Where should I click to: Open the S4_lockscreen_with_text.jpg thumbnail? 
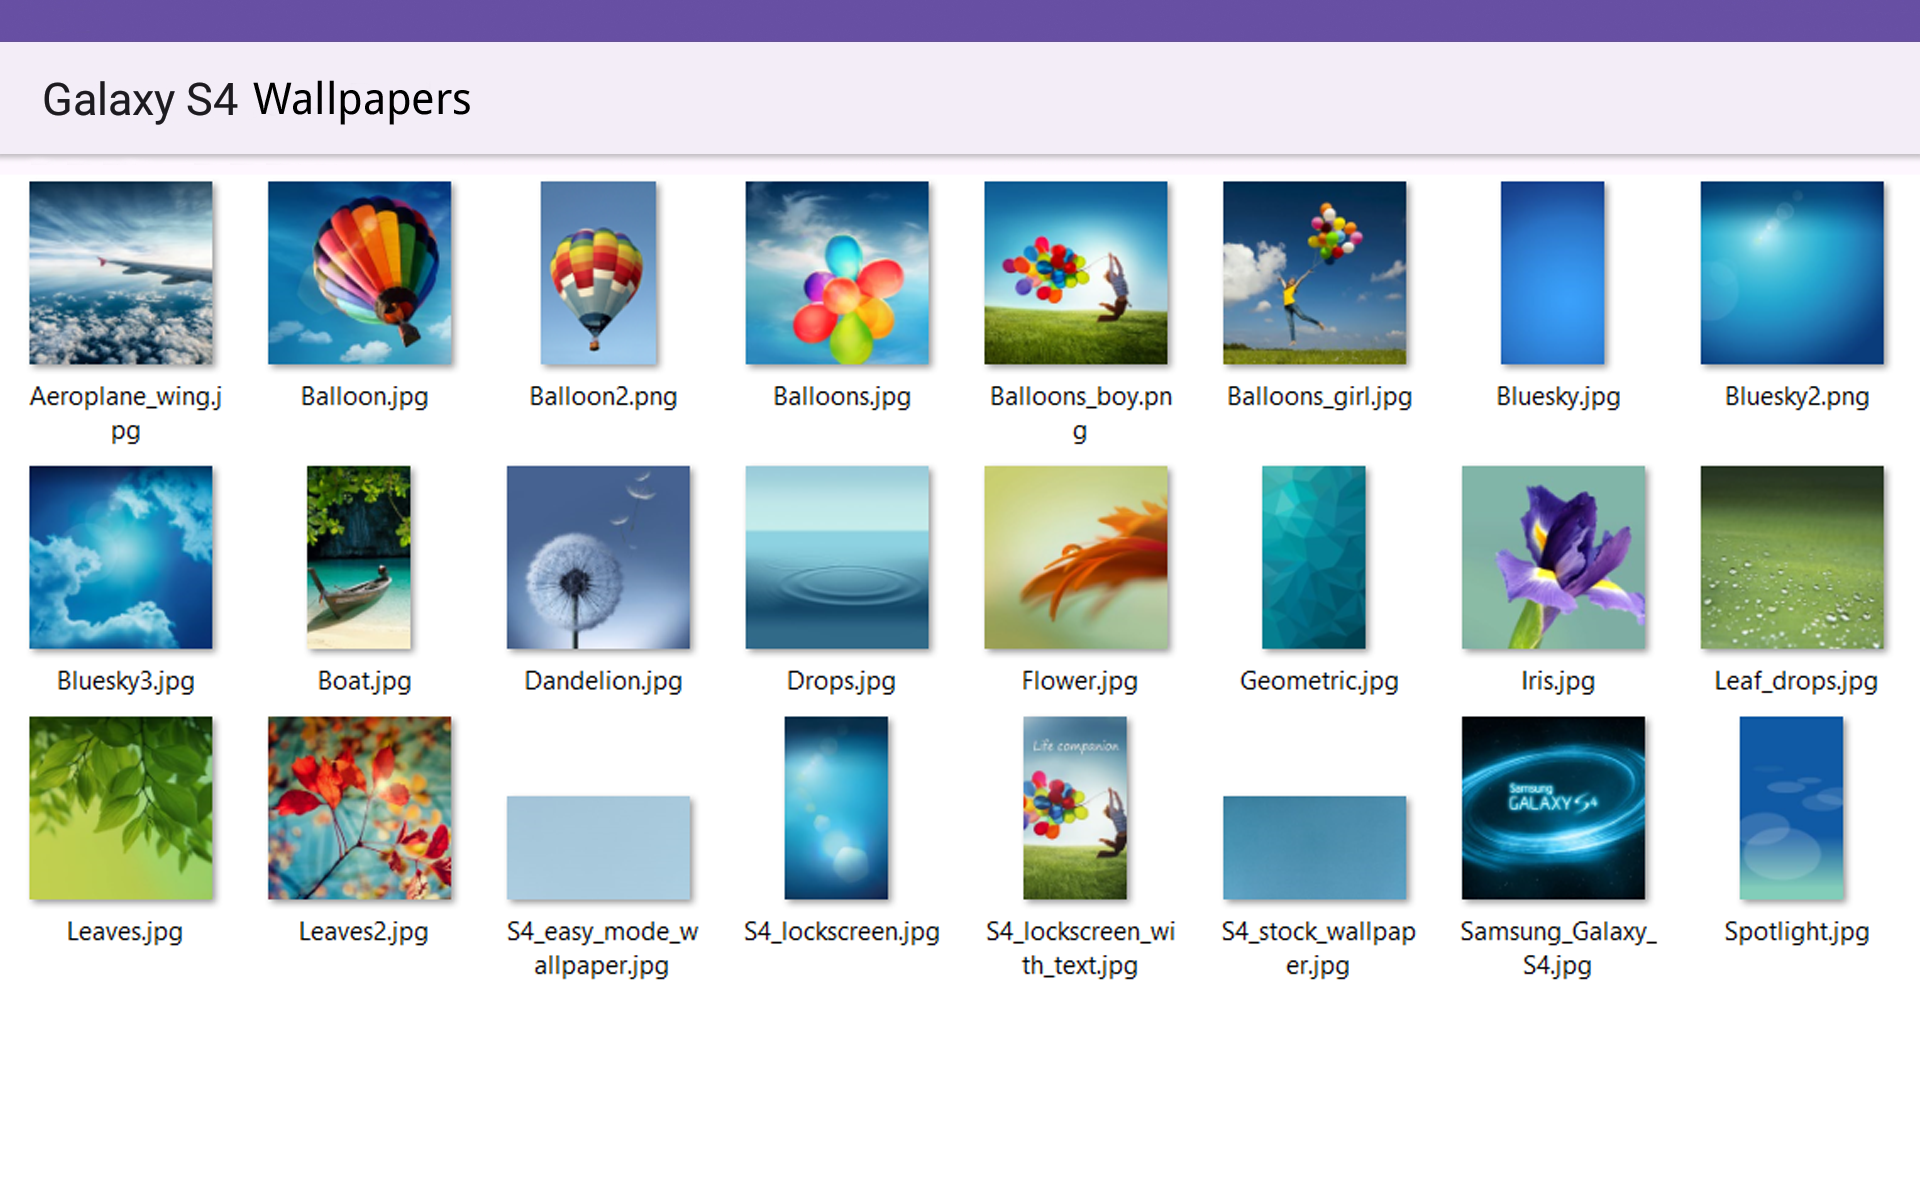click(x=1075, y=808)
